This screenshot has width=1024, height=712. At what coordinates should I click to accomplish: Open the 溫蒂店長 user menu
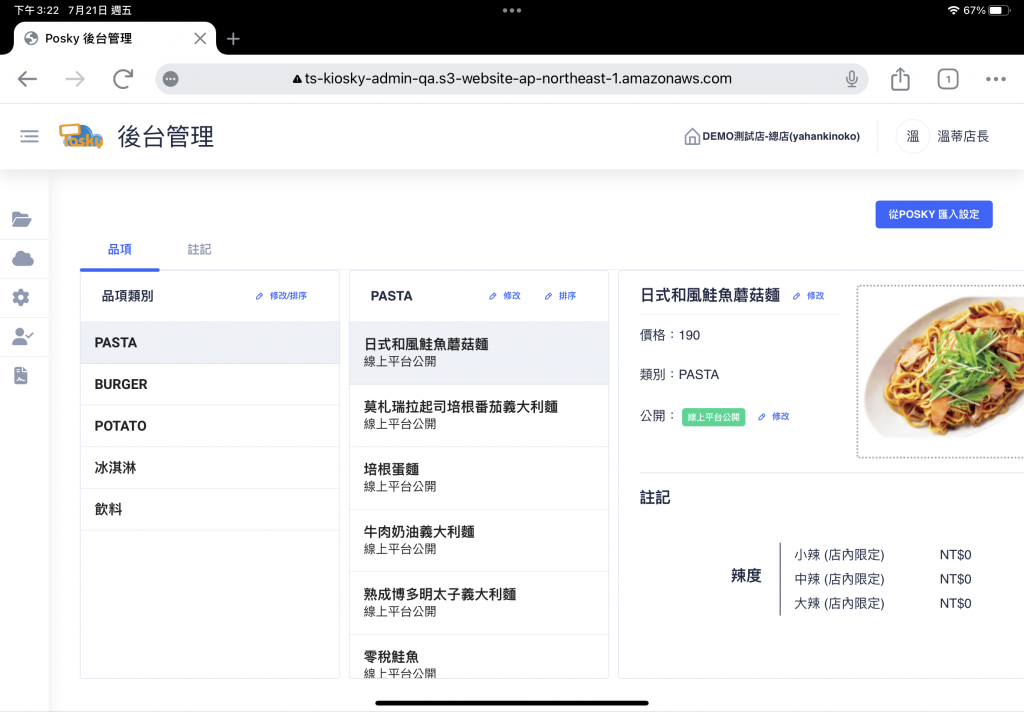coord(963,137)
